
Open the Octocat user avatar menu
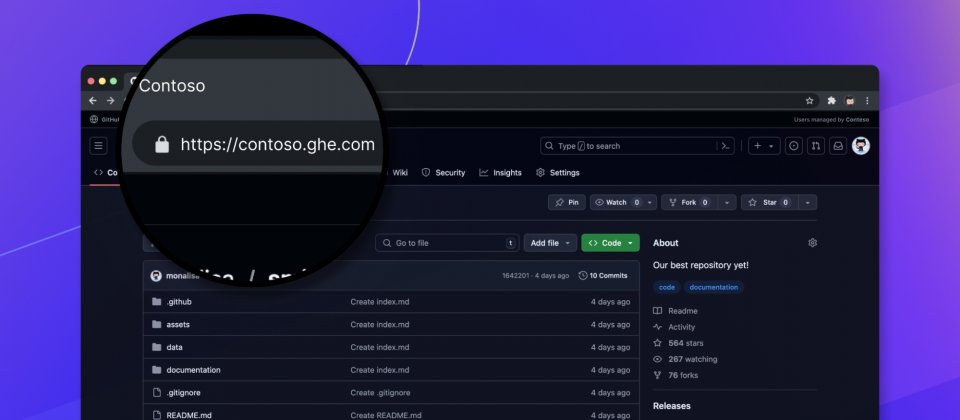point(861,146)
